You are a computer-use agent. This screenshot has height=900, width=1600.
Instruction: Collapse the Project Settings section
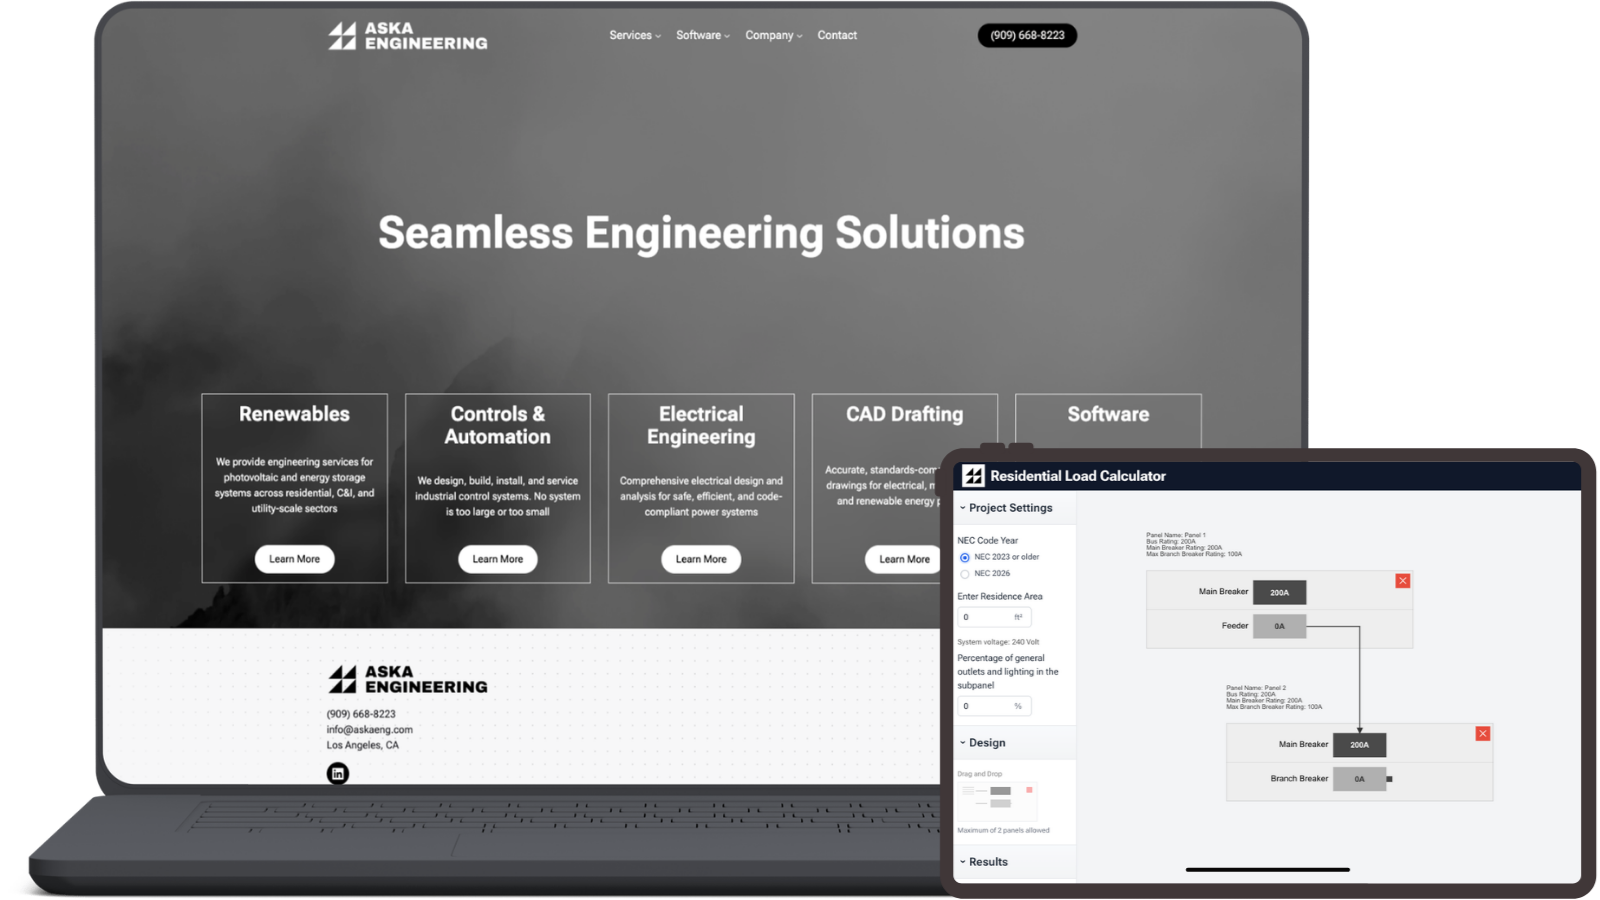click(x=1009, y=508)
